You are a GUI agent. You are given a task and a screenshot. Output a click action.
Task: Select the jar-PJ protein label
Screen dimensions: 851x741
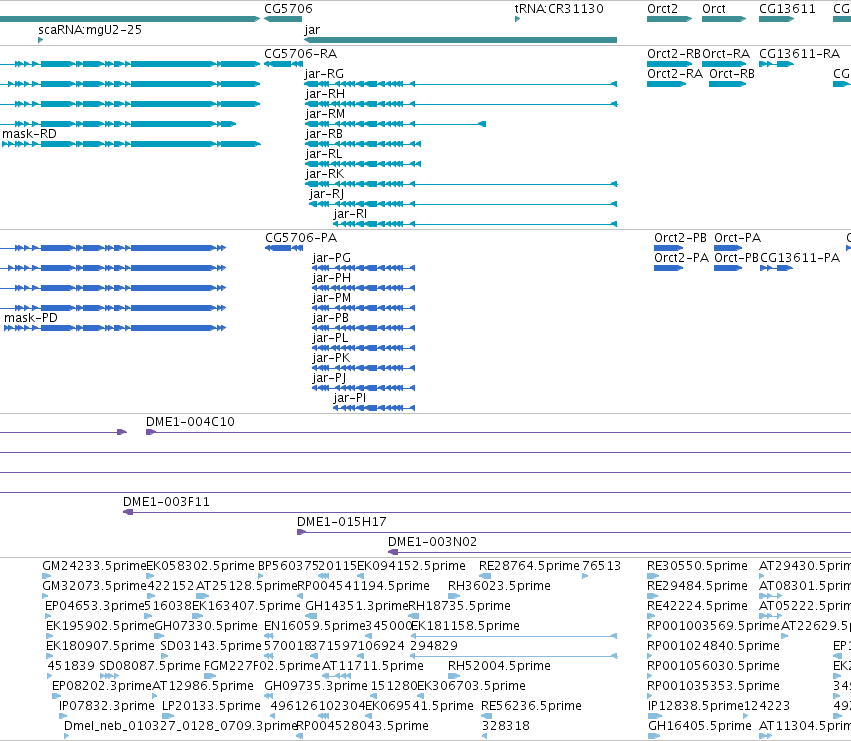(329, 378)
